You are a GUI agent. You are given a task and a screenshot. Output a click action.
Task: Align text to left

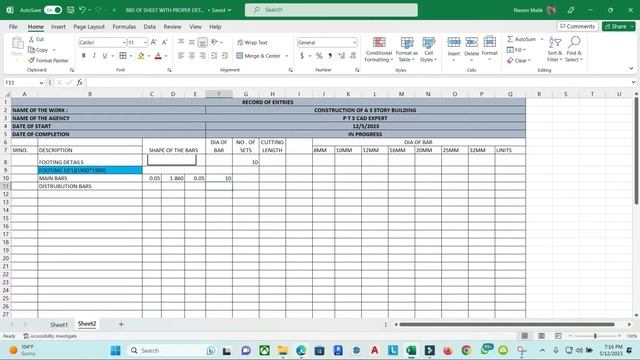(181, 56)
